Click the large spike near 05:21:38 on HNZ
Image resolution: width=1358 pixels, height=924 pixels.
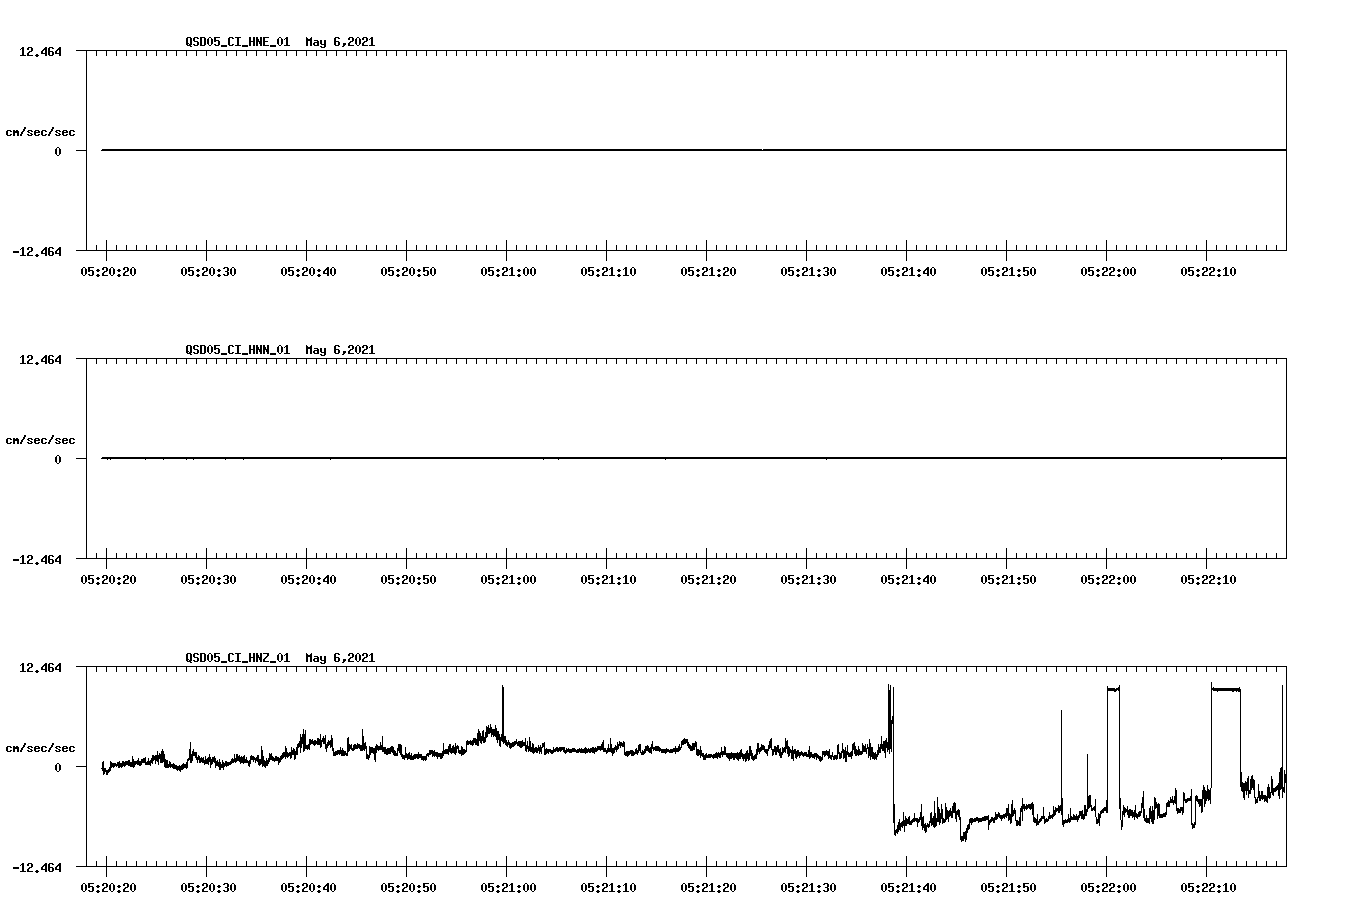888,700
